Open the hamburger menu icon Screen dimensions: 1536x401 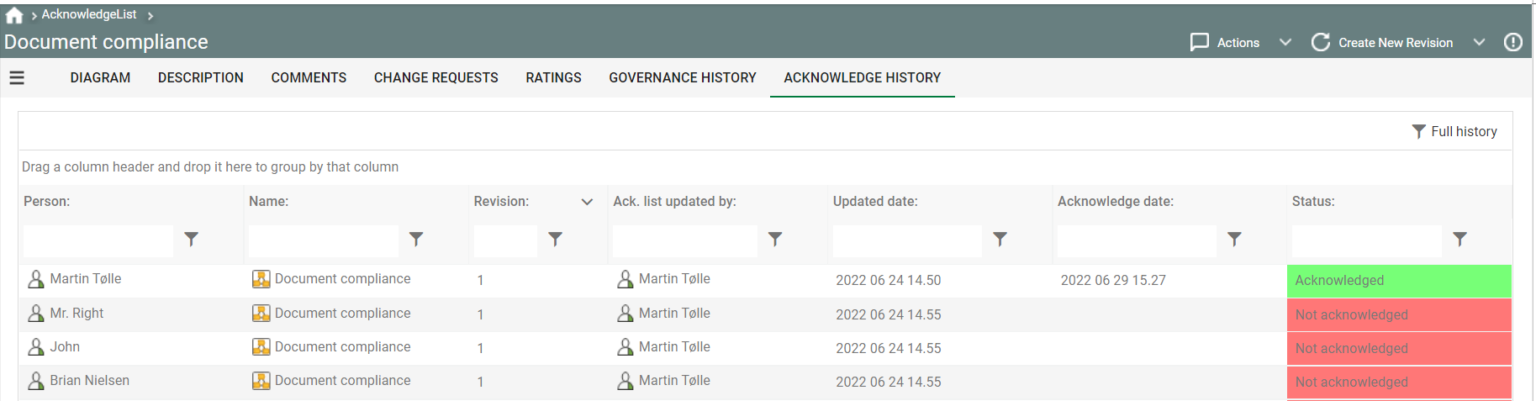coord(17,78)
